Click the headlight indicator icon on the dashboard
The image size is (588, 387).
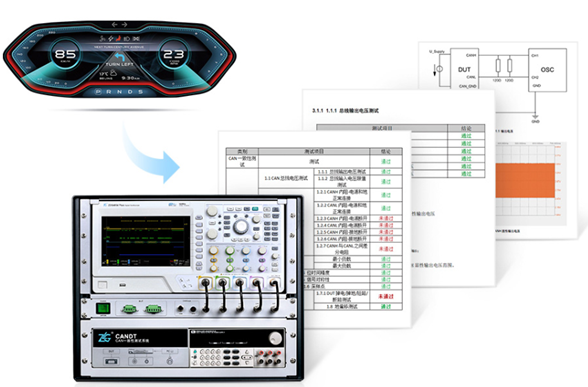[x=127, y=38]
